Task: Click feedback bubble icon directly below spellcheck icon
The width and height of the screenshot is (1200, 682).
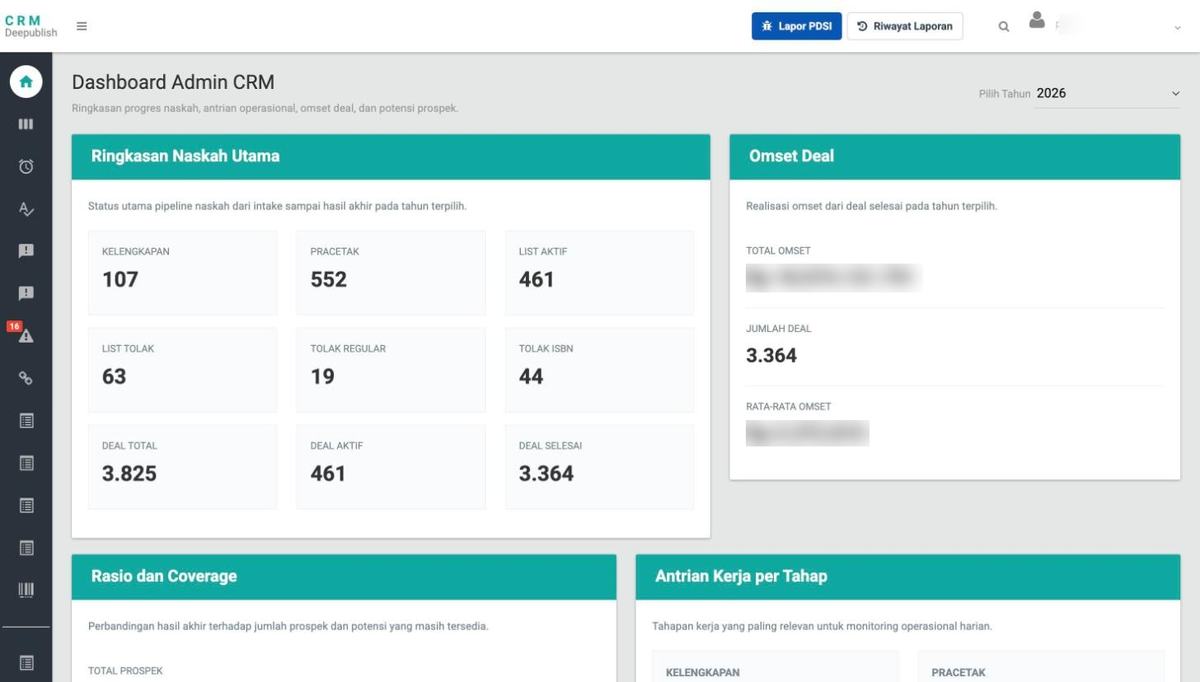Action: click(26, 251)
